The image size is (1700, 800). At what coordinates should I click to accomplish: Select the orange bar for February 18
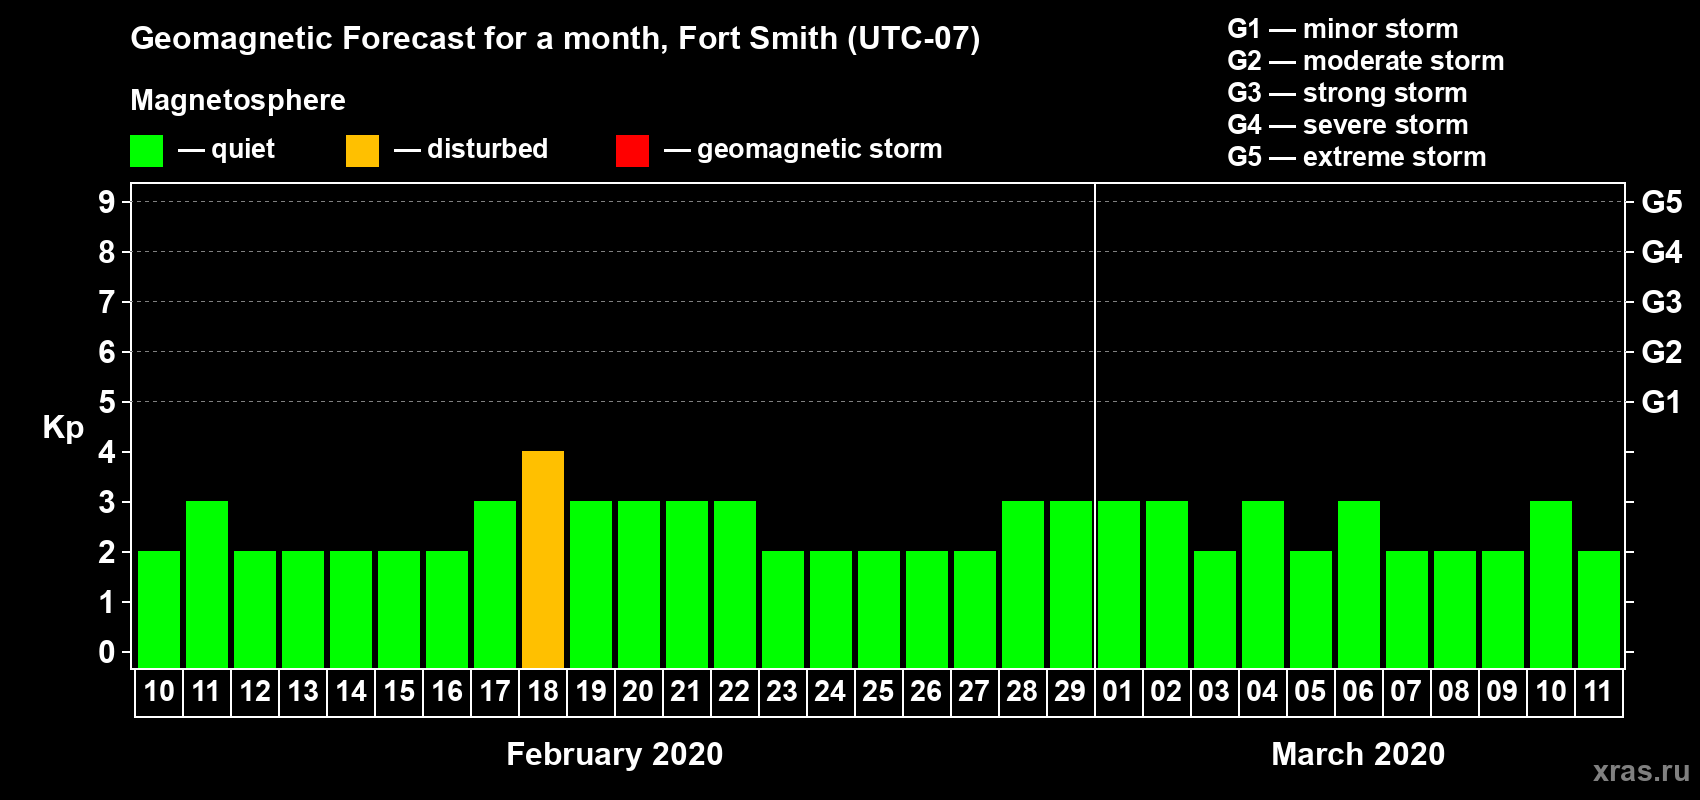tap(543, 559)
